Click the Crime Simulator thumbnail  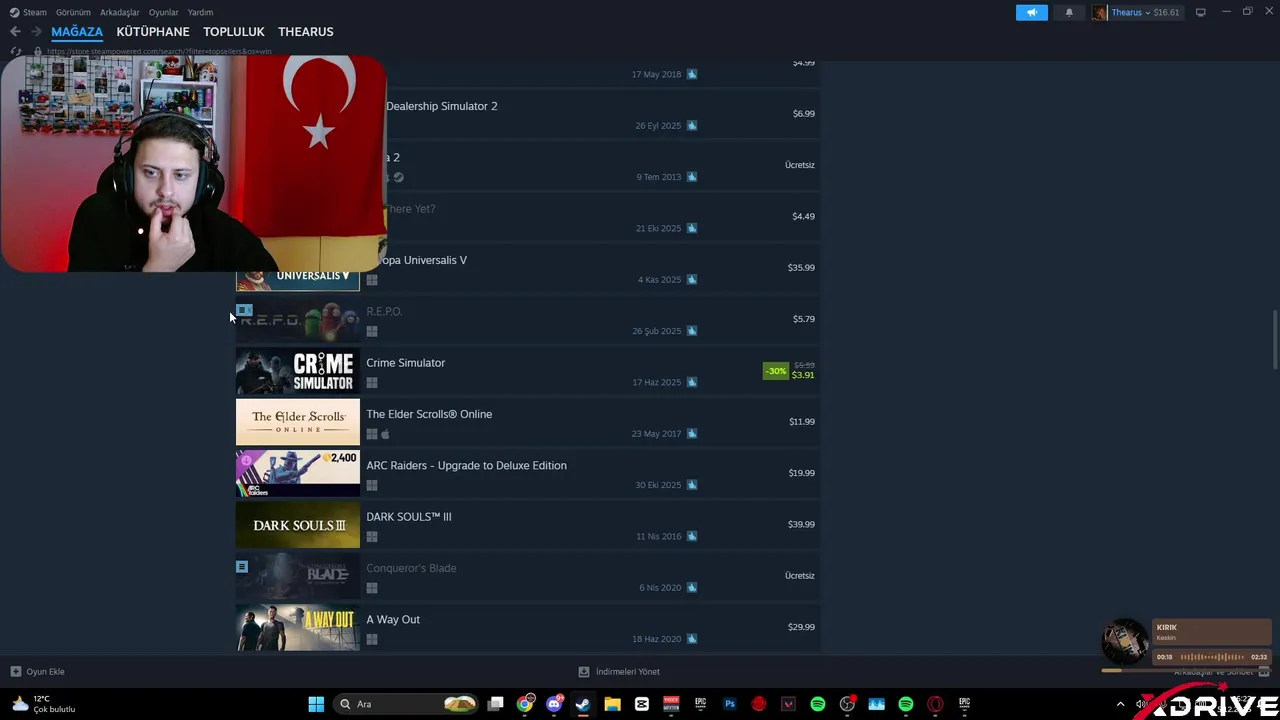(298, 371)
